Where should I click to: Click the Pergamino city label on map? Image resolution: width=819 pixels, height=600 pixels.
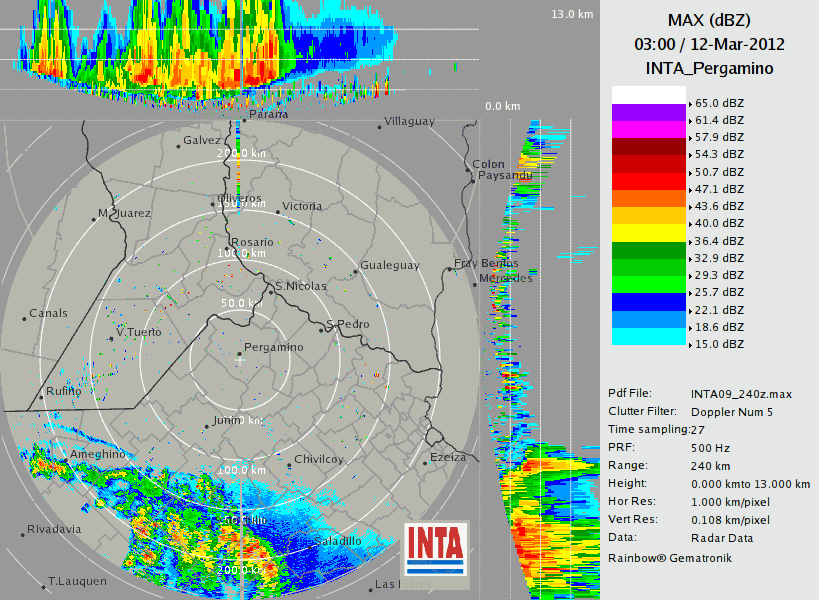pyautogui.click(x=273, y=347)
